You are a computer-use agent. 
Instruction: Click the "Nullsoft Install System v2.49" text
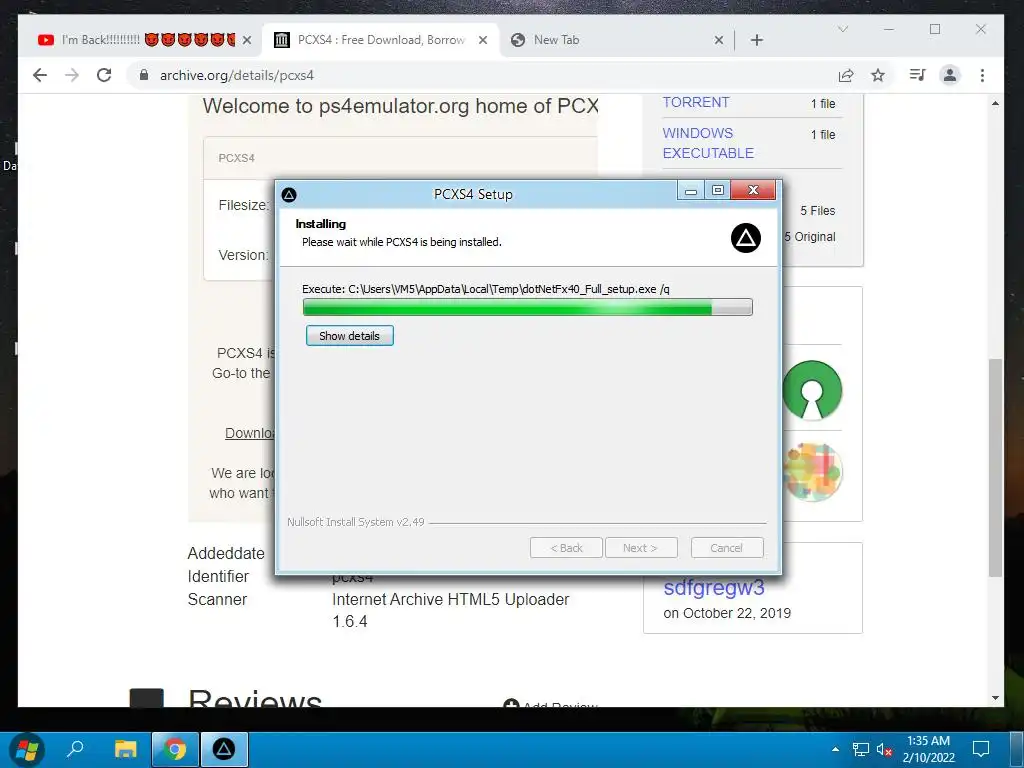click(356, 522)
